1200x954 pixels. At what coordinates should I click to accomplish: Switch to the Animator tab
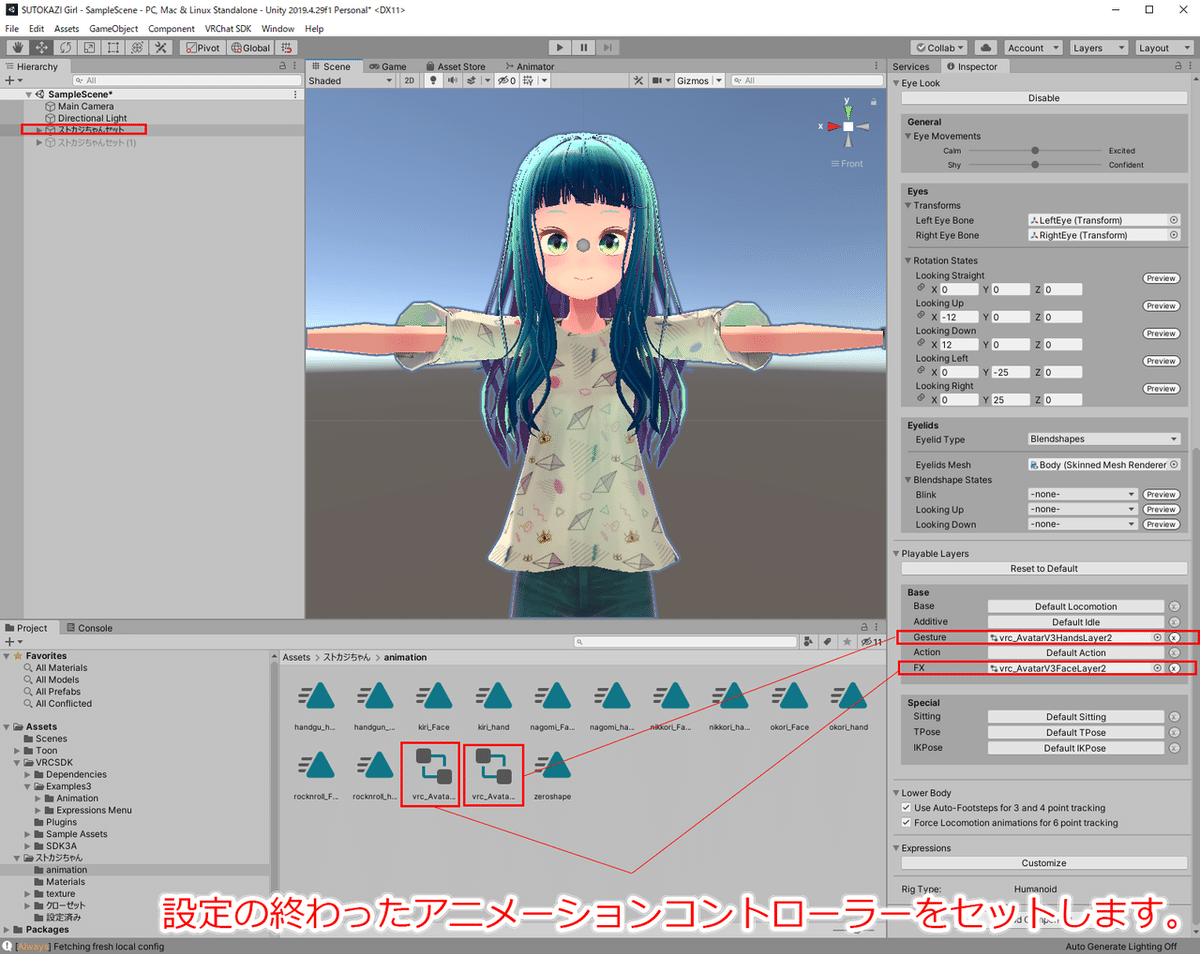pyautogui.click(x=528, y=66)
